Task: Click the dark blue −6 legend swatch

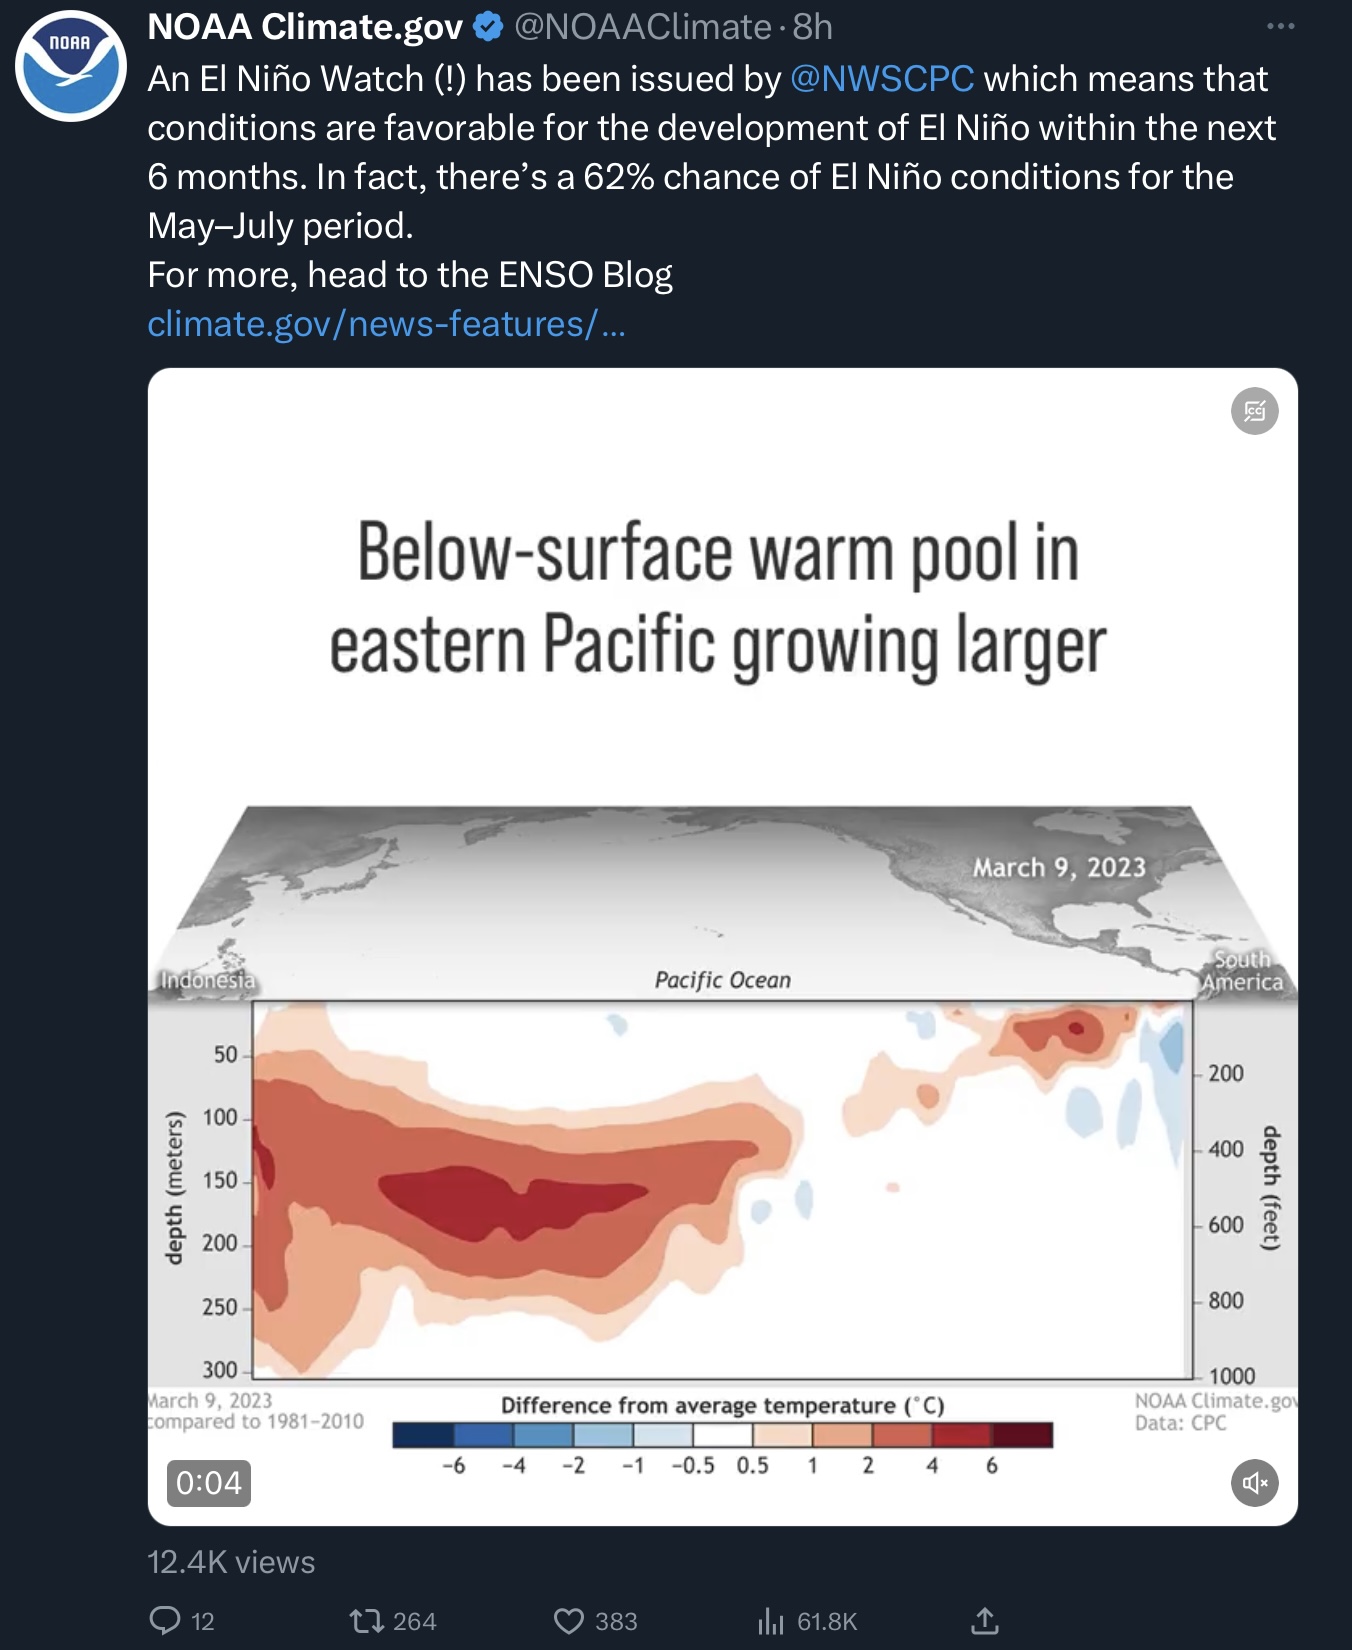Action: tap(423, 1435)
